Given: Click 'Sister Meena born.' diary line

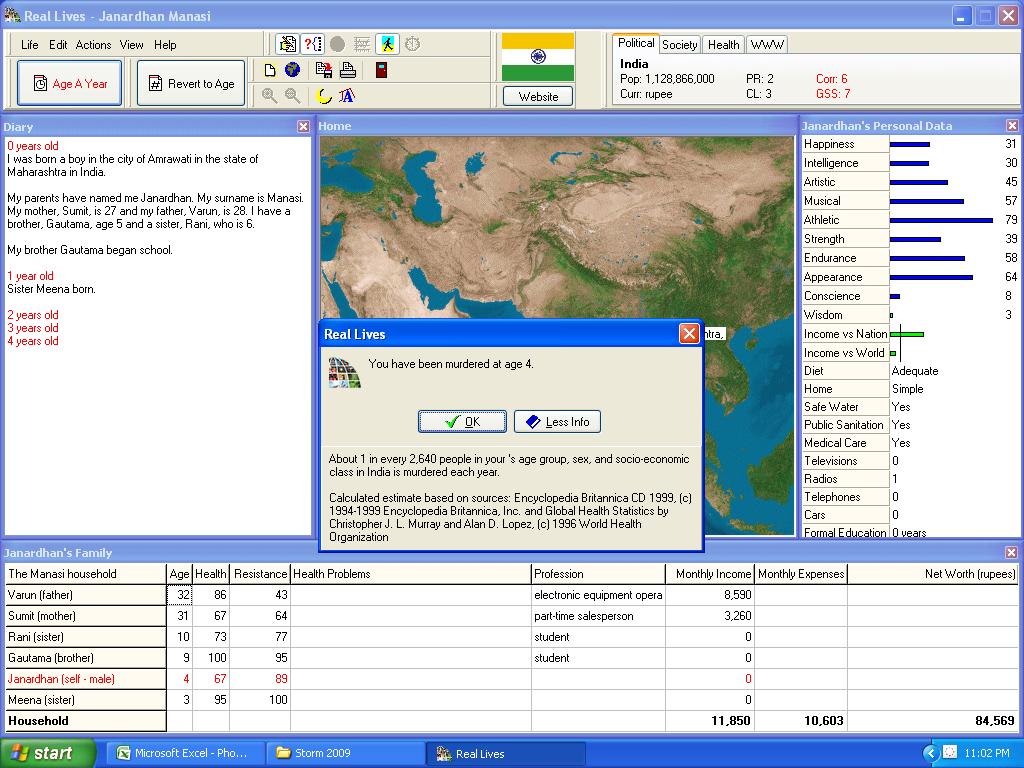Looking at the screenshot, I should 51,289.
